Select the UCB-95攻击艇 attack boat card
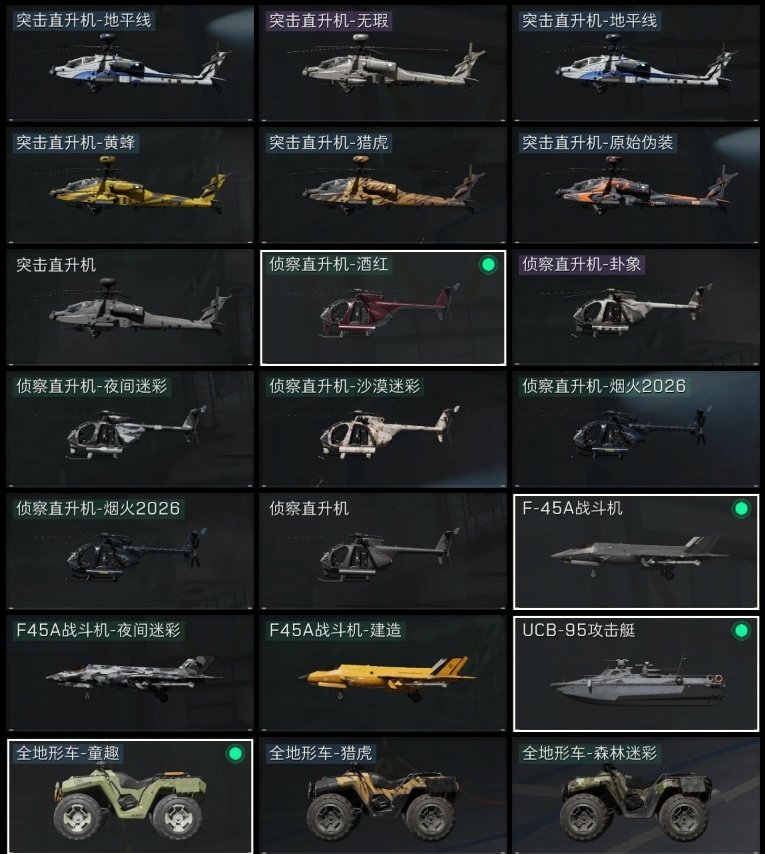The height and width of the screenshot is (854, 765). [636, 673]
